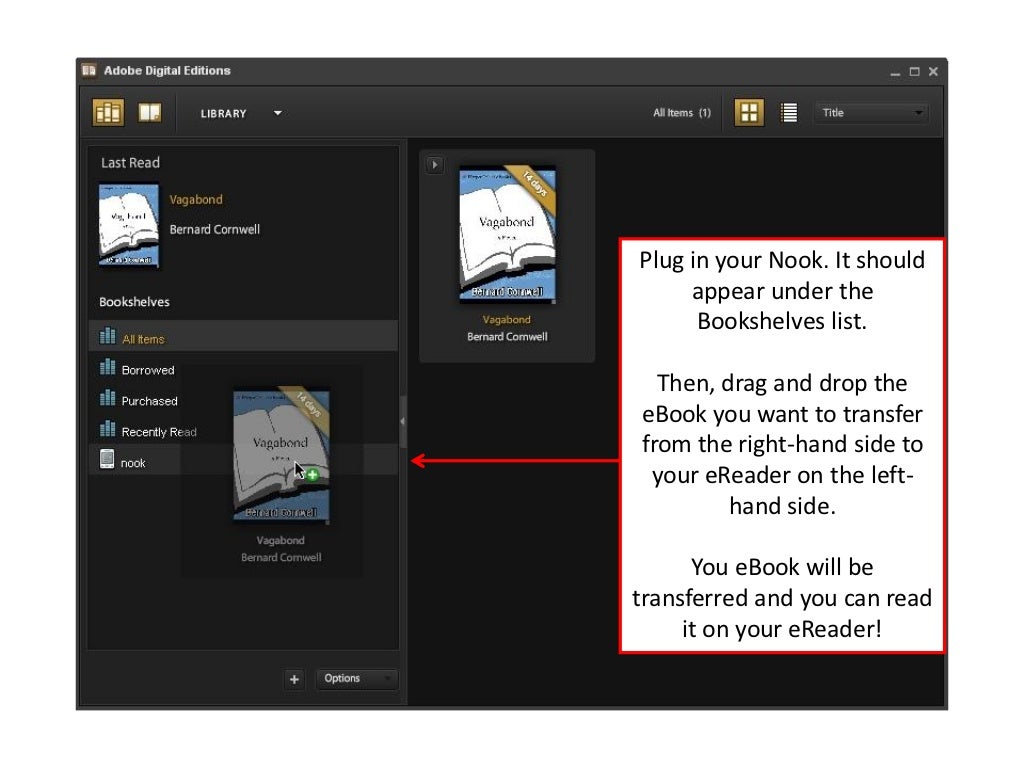Open item options arrow on Vagabond card
Screen dimensions: 1024x768
[434, 165]
